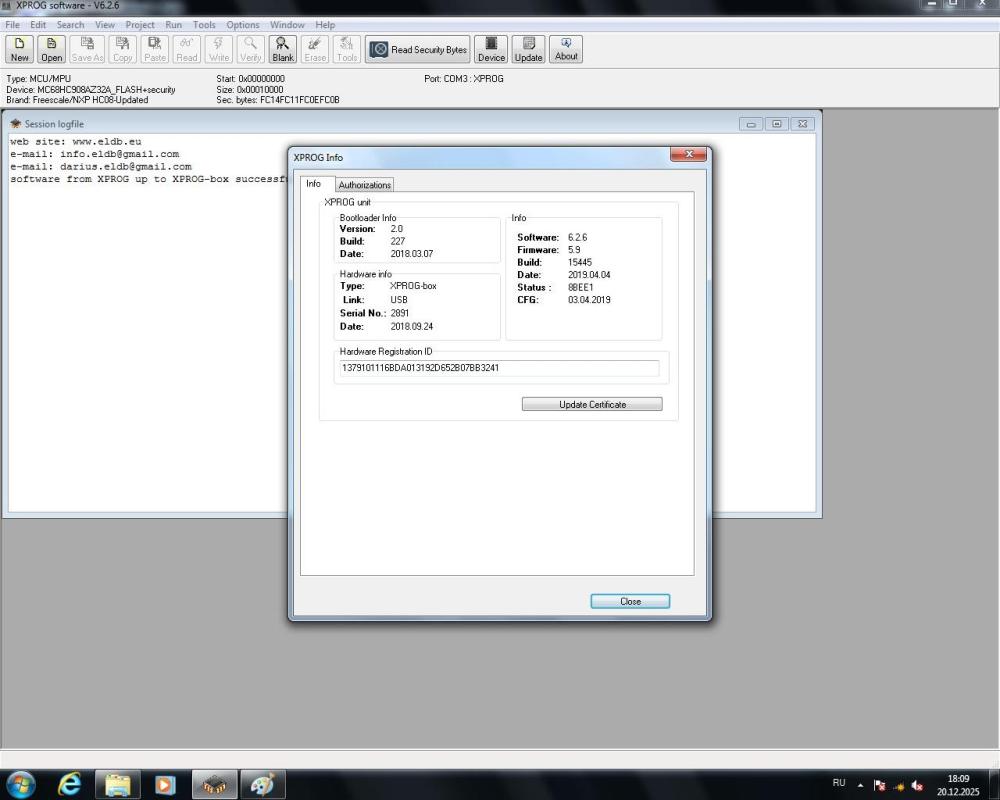Click firmware value 5.9
The image size is (1000, 800).
pos(574,250)
